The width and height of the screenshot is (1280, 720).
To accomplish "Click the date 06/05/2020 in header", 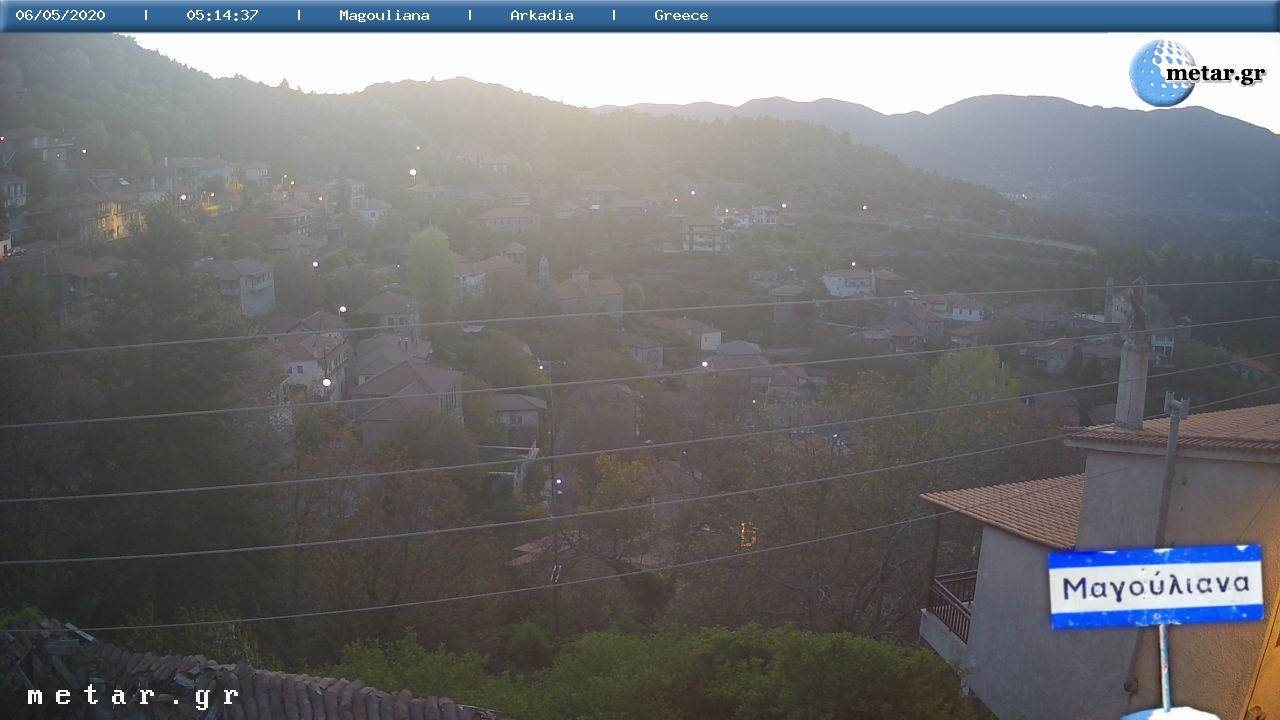I will pos(60,15).
